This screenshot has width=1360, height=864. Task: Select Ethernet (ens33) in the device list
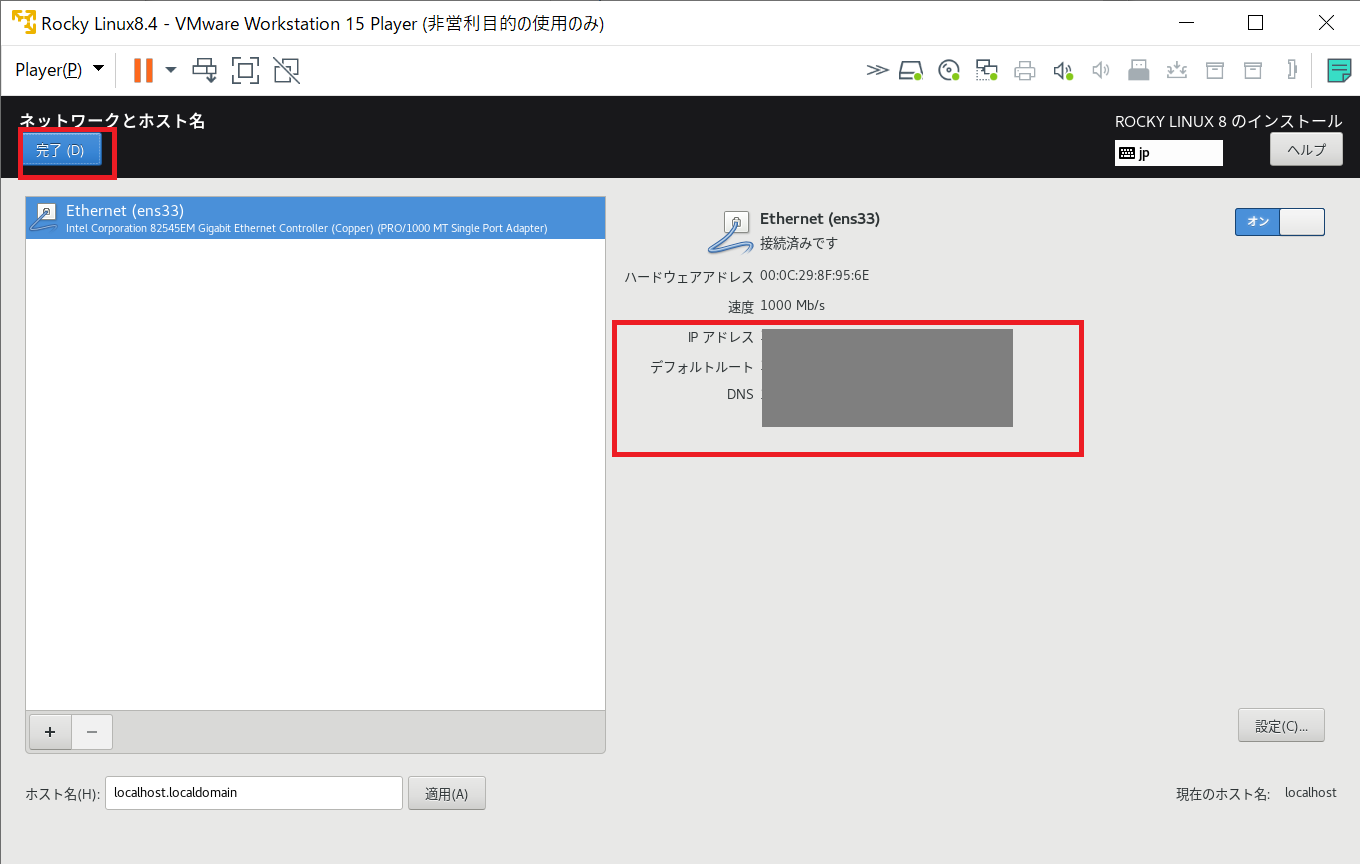(x=316, y=218)
